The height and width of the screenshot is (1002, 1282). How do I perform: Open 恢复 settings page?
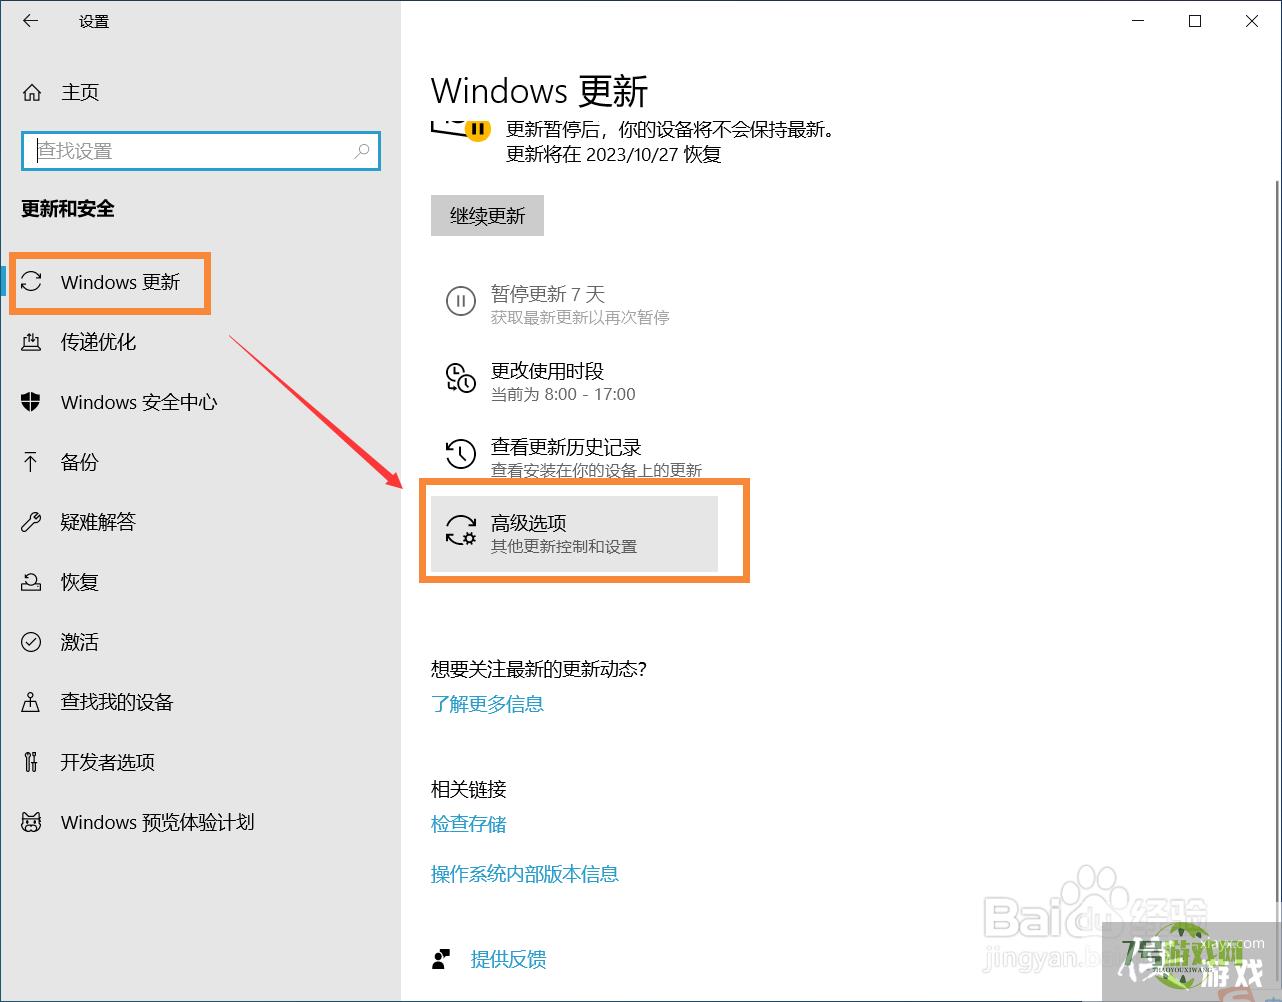(x=80, y=582)
